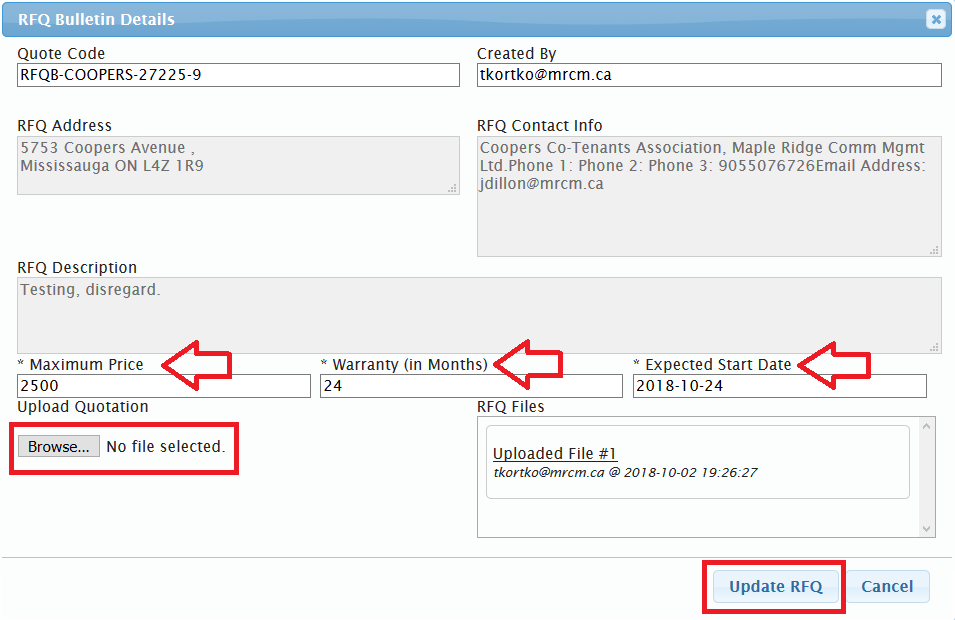Viewport: 955px width, 620px height.
Task: Click the RFQ Contact Info resize grip
Action: pos(934,250)
